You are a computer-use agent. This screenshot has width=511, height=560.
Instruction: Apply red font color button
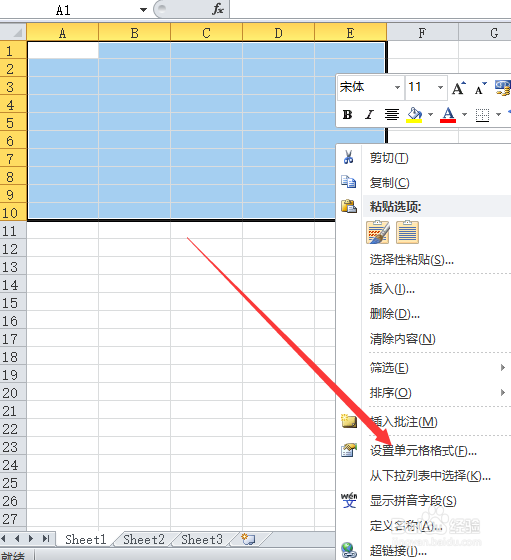click(x=448, y=115)
